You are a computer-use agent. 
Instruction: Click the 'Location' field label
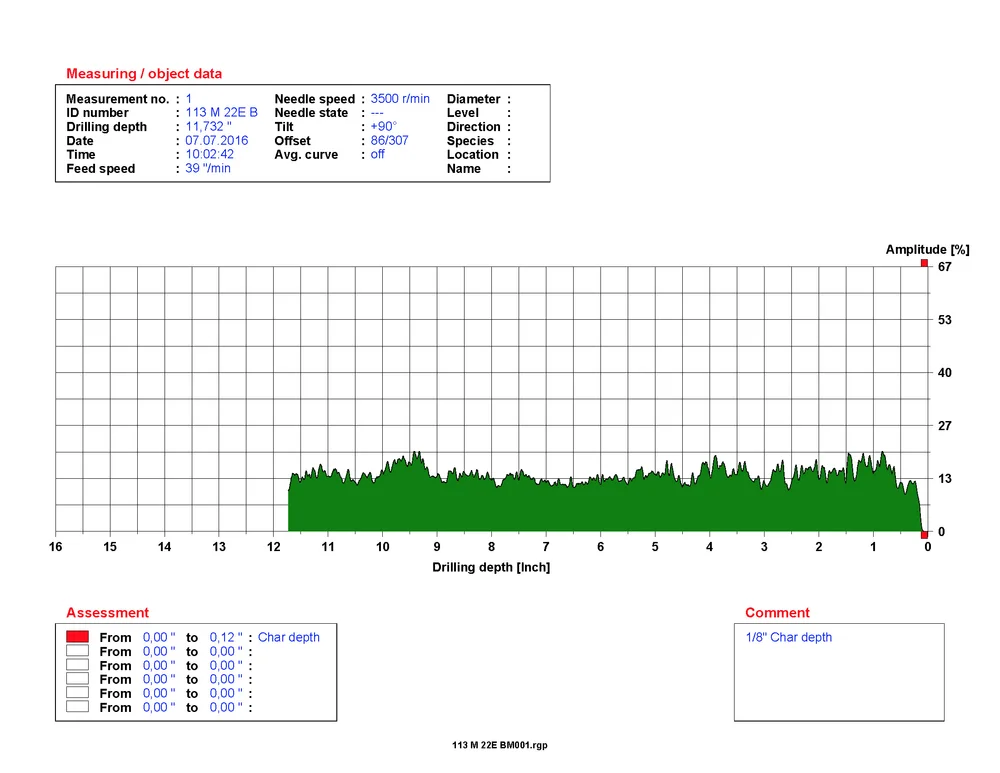pyautogui.click(x=473, y=155)
